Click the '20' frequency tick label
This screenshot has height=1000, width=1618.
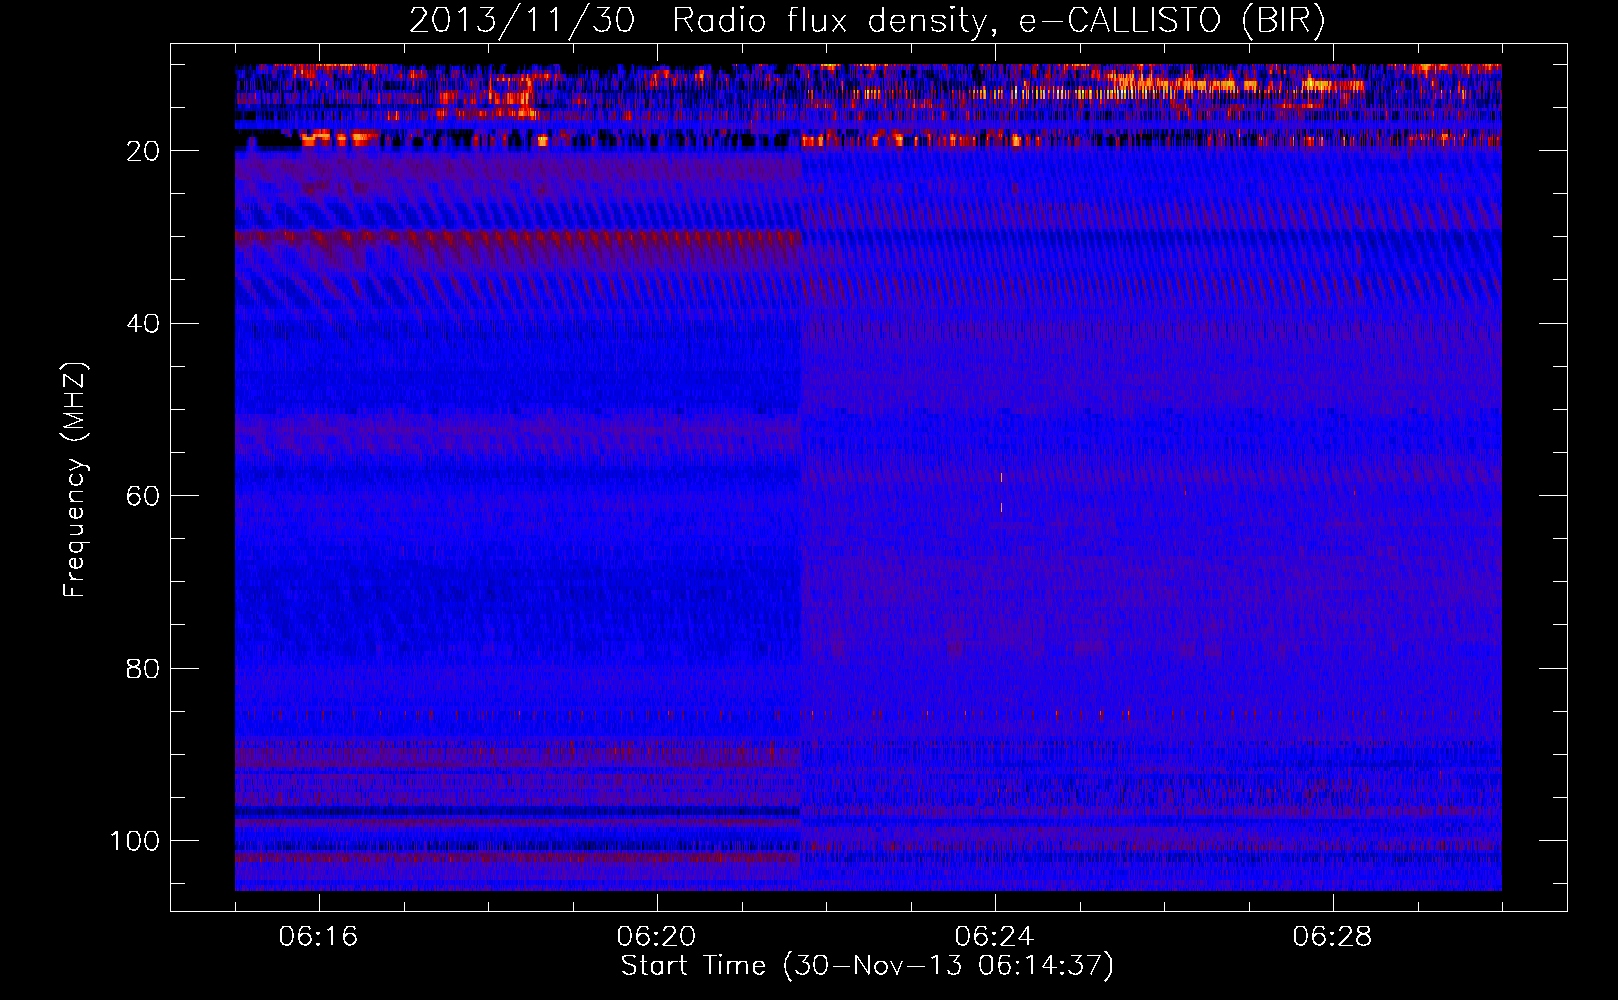[143, 151]
